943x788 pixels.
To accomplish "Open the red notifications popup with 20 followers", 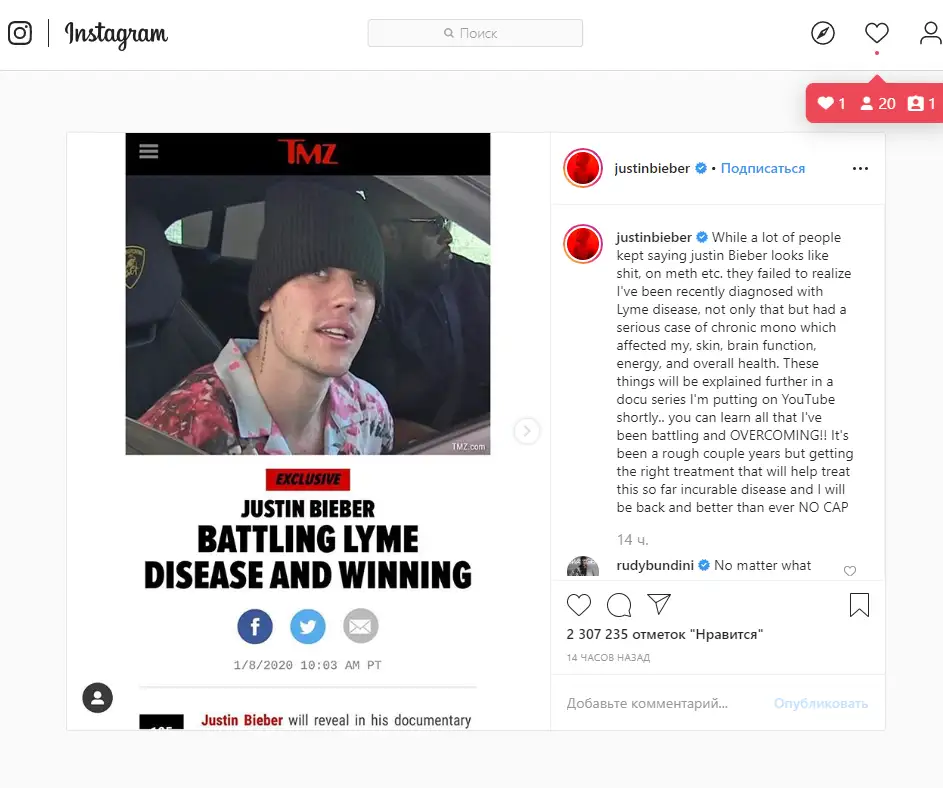I will [x=875, y=103].
